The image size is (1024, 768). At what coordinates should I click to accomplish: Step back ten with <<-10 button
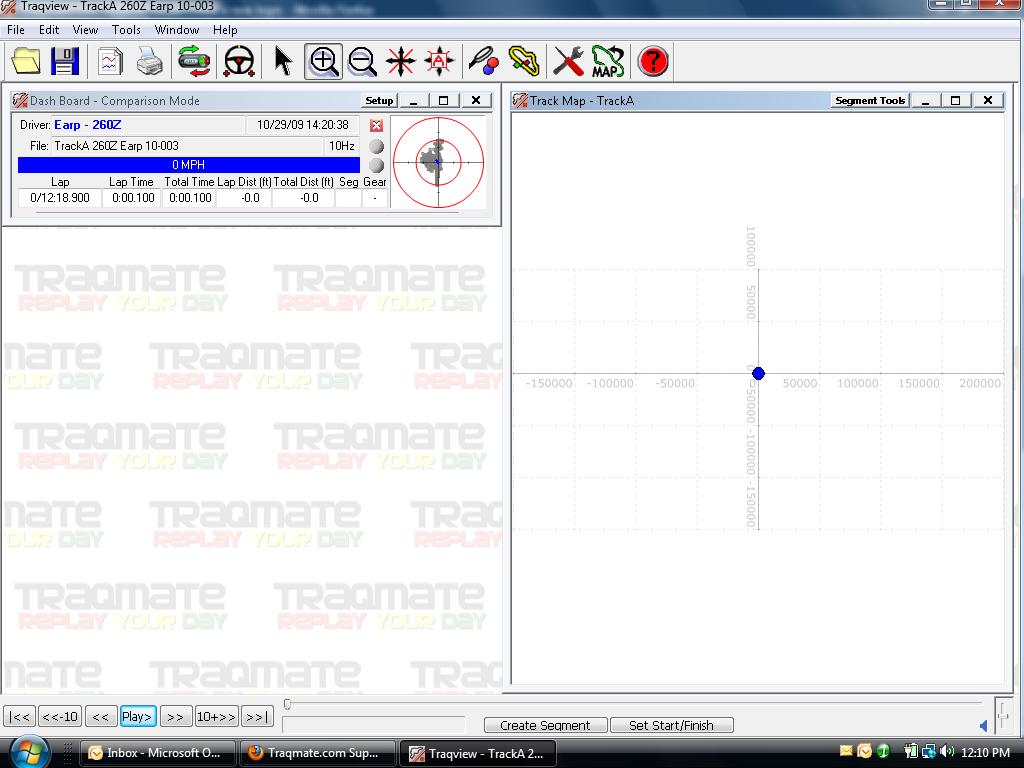point(60,717)
